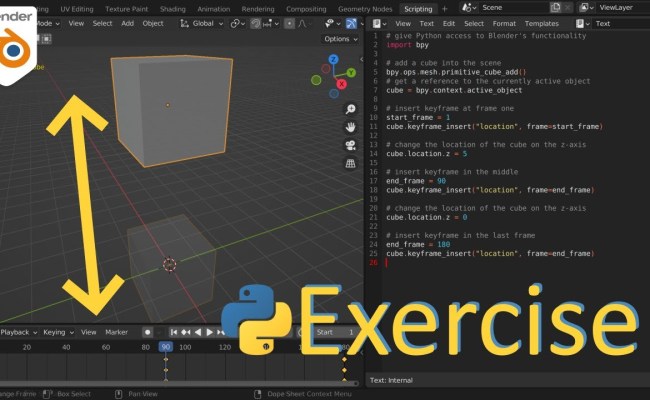Screen dimensions: 650x400
Task: Click the Z axis on navigation gizmo
Action: [333, 59]
